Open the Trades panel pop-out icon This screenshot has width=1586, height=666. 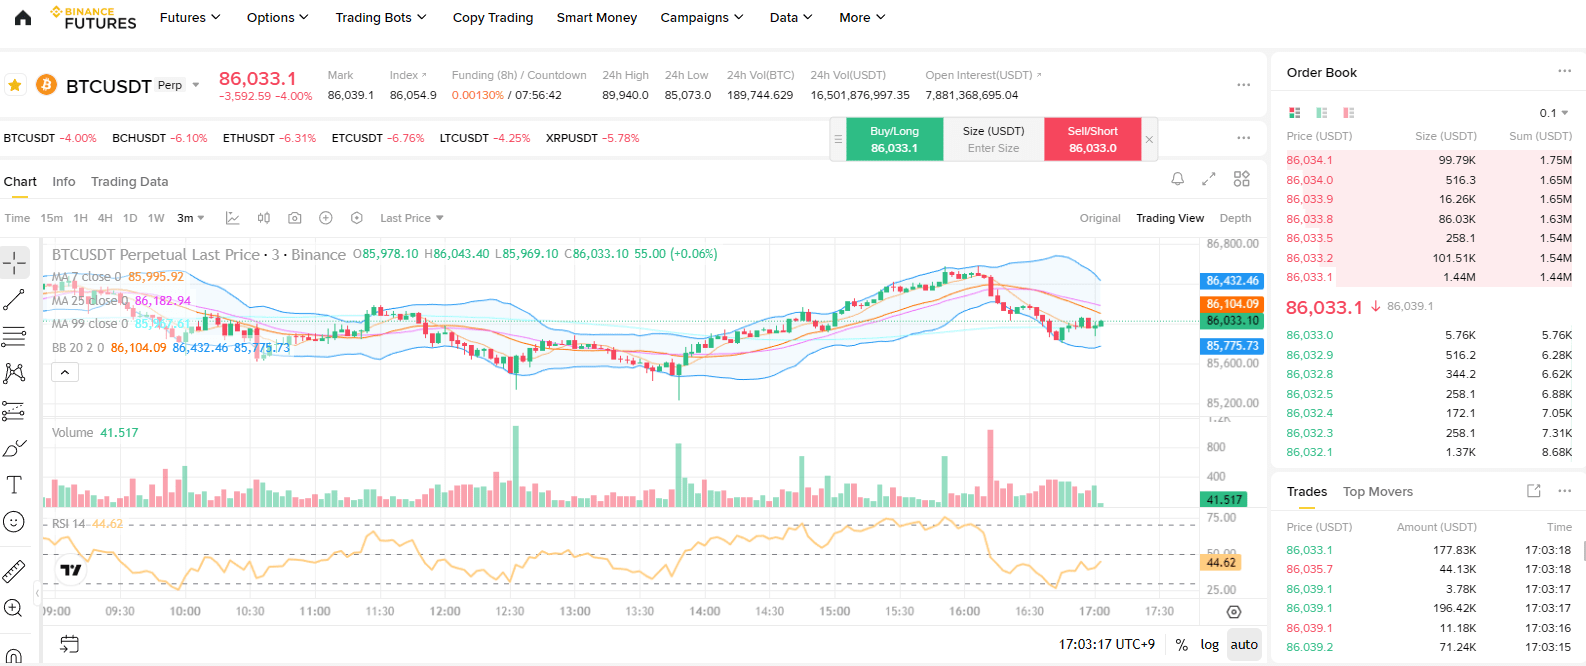point(1534,491)
